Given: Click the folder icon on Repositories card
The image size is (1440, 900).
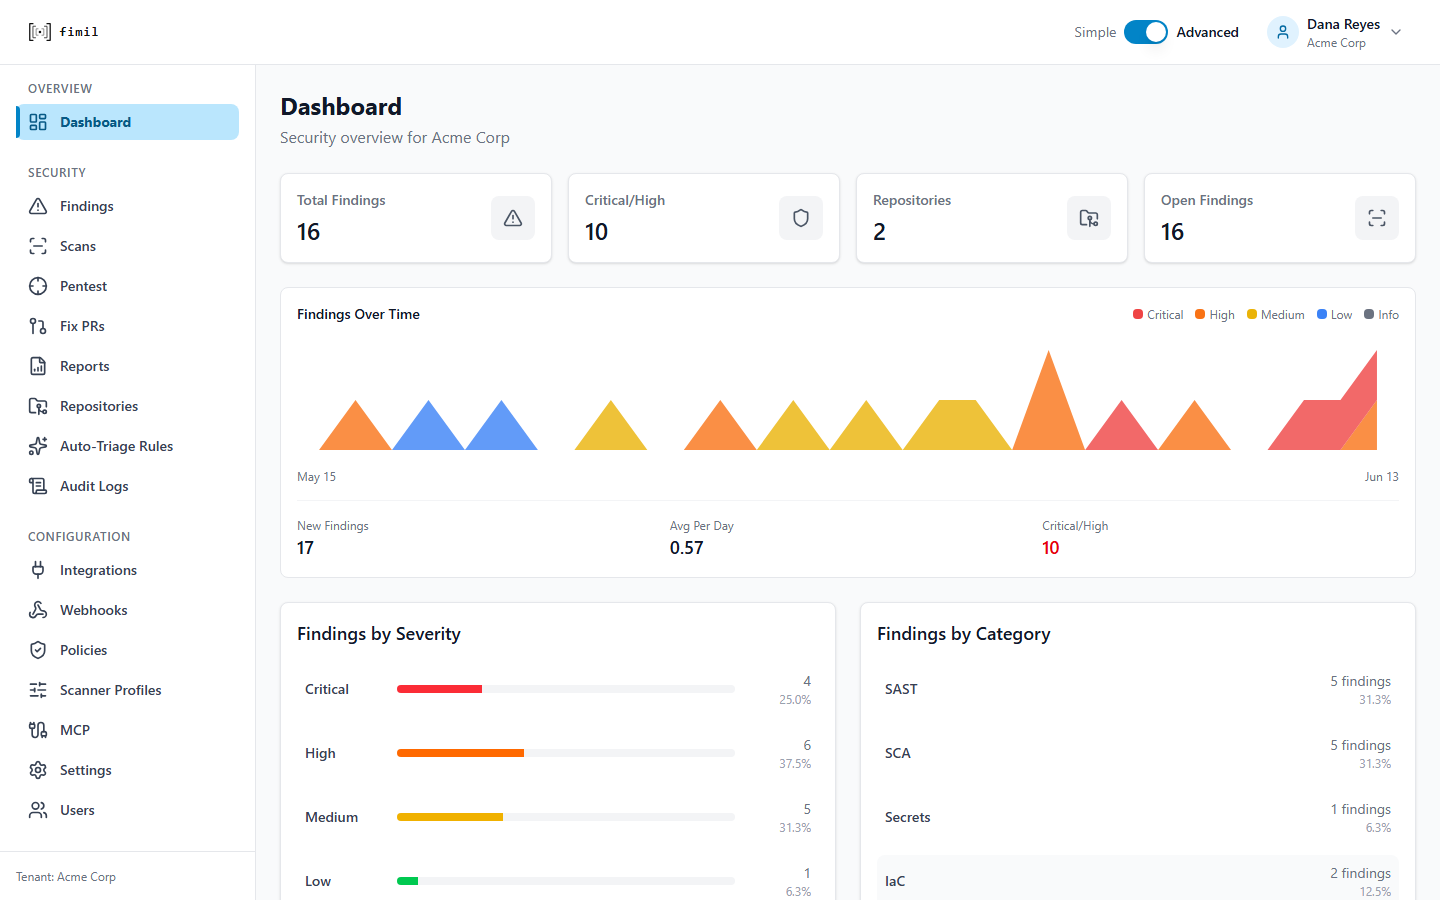Looking at the screenshot, I should coord(1089,218).
